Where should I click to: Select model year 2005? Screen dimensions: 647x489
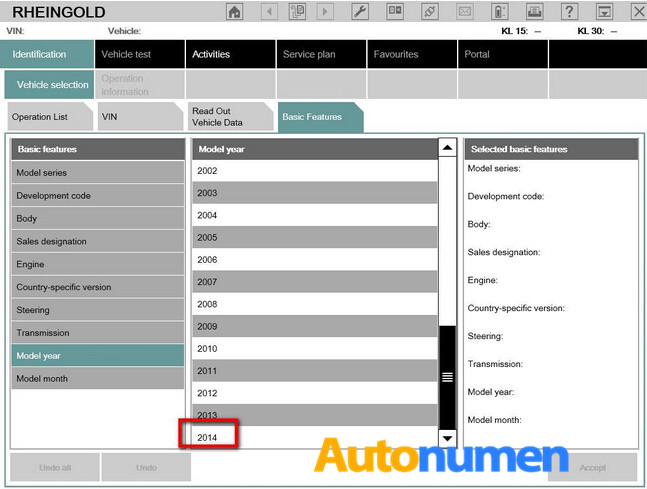point(315,237)
